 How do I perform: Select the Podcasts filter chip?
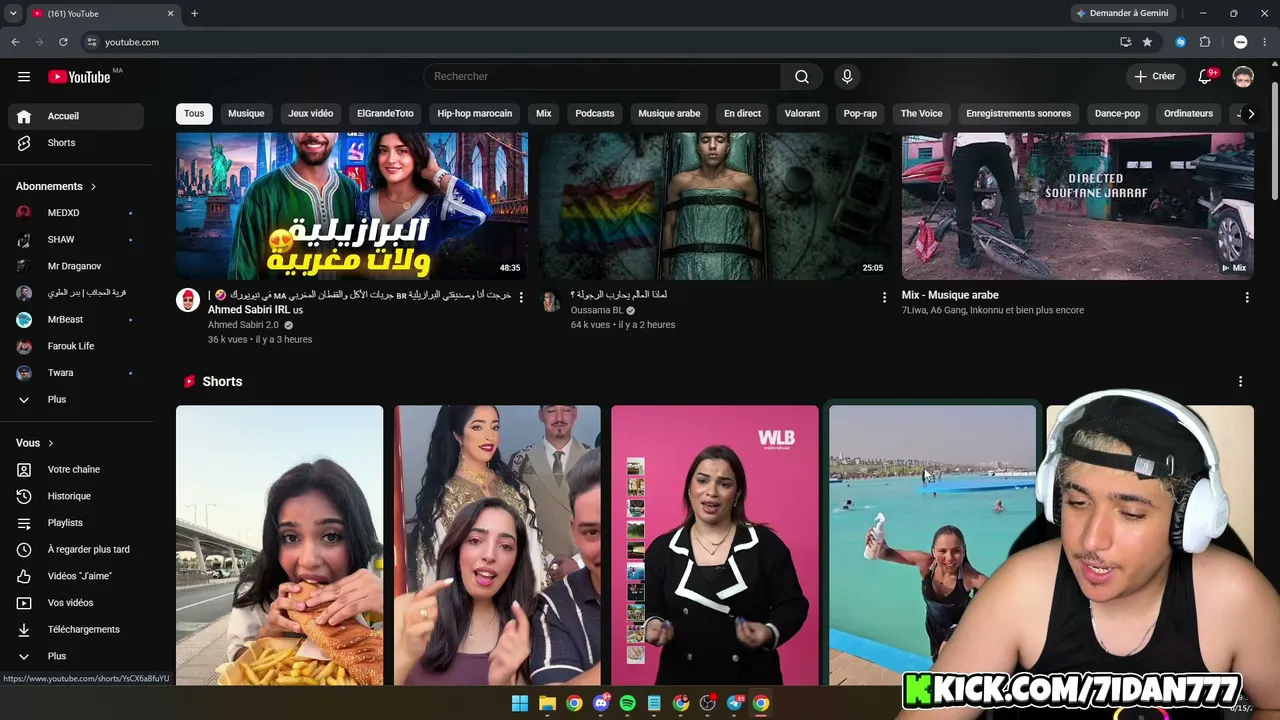595,114
